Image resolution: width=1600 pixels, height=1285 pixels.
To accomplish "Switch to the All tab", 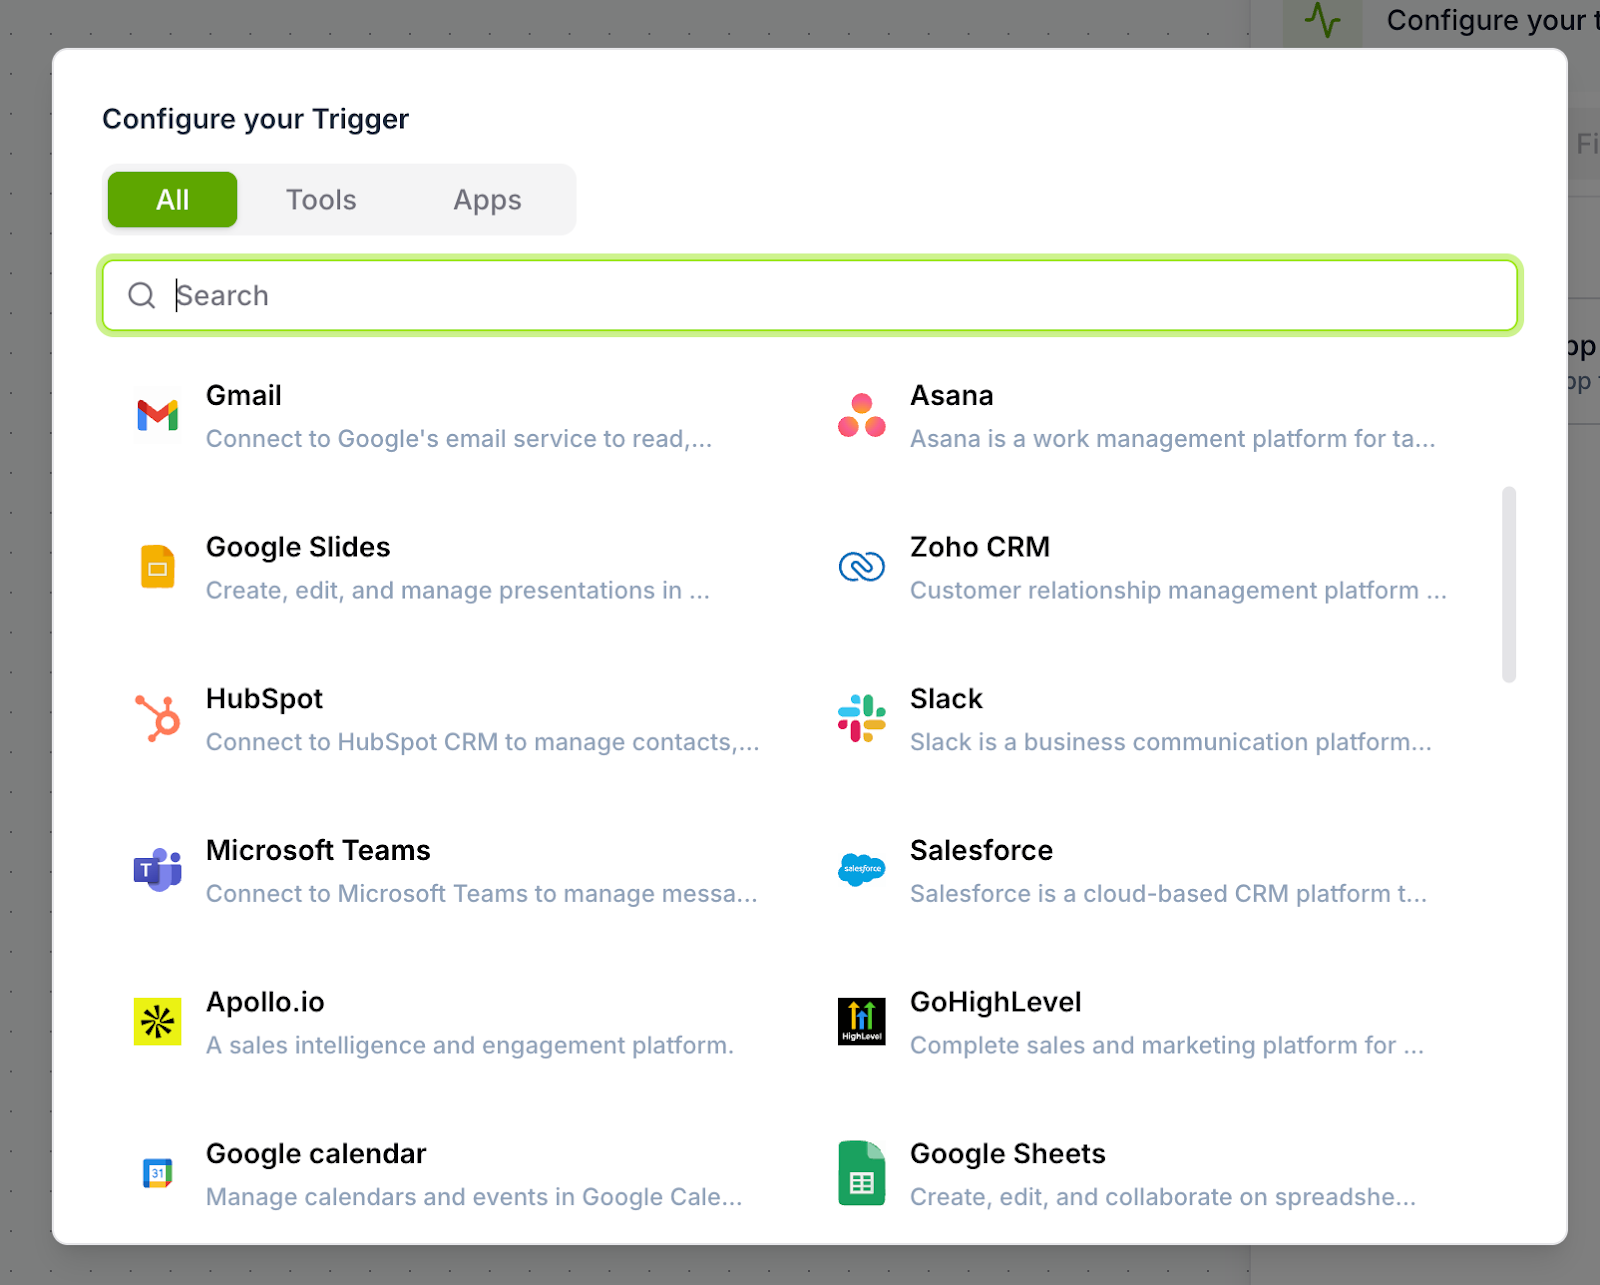I will 173,200.
